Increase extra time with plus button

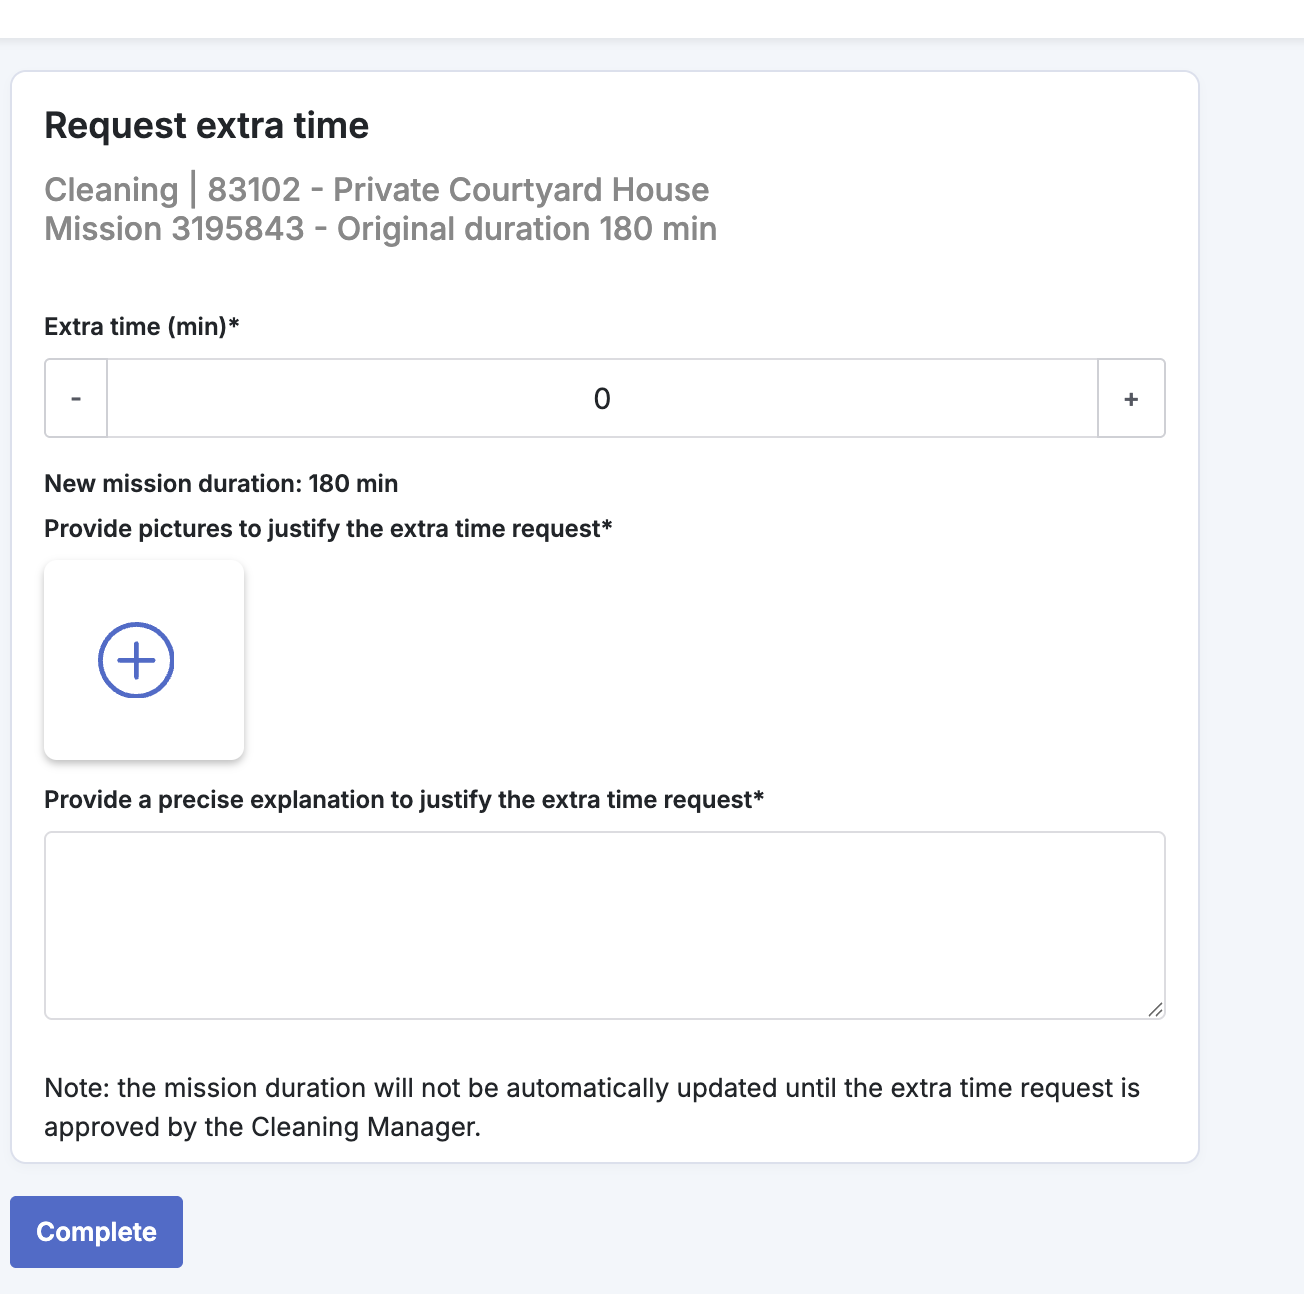click(1131, 398)
